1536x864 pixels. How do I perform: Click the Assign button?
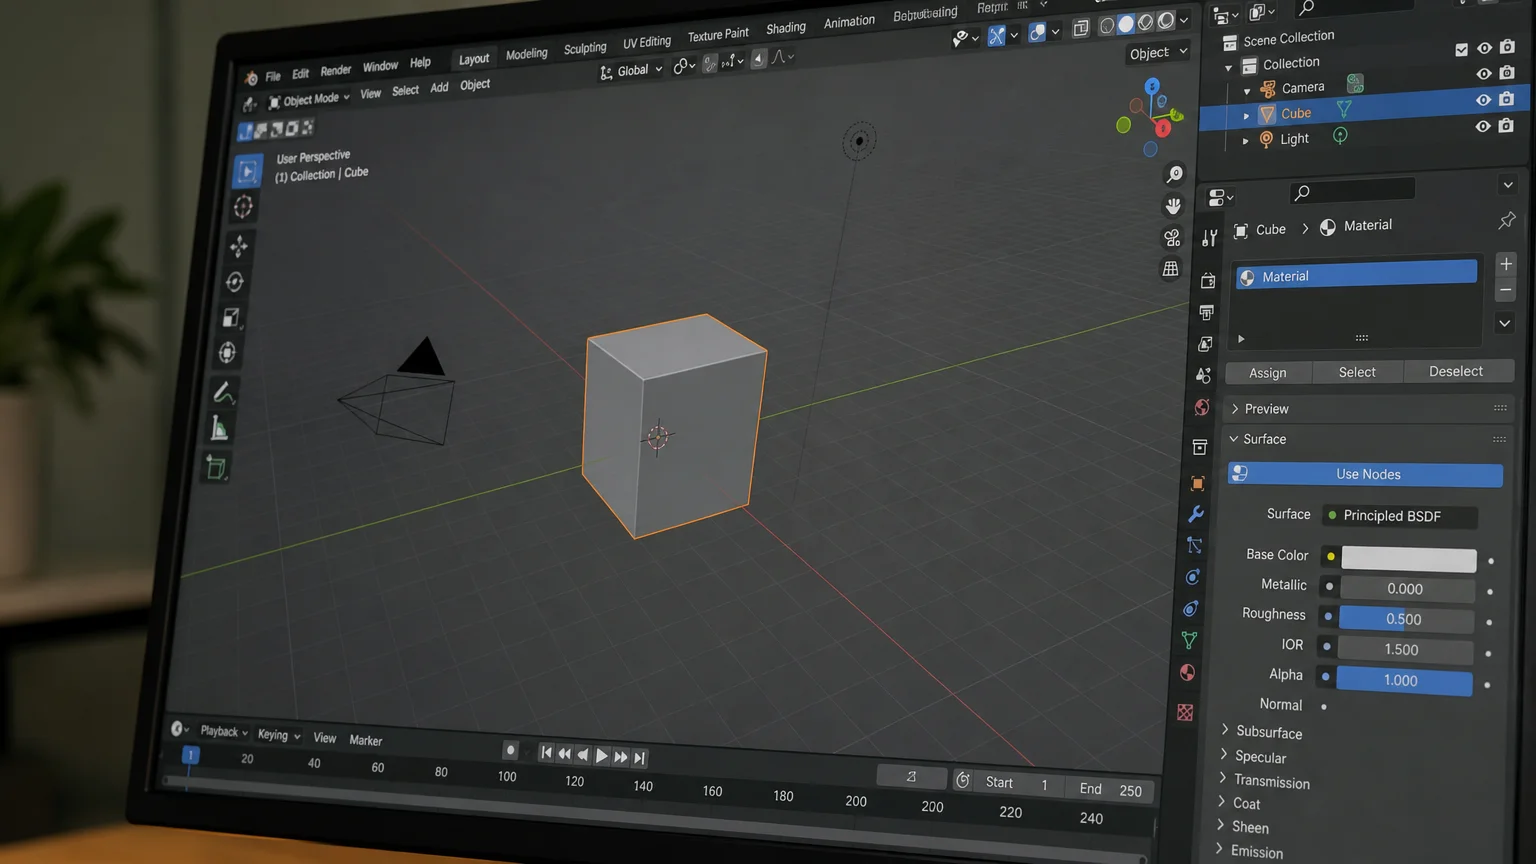(x=1268, y=372)
